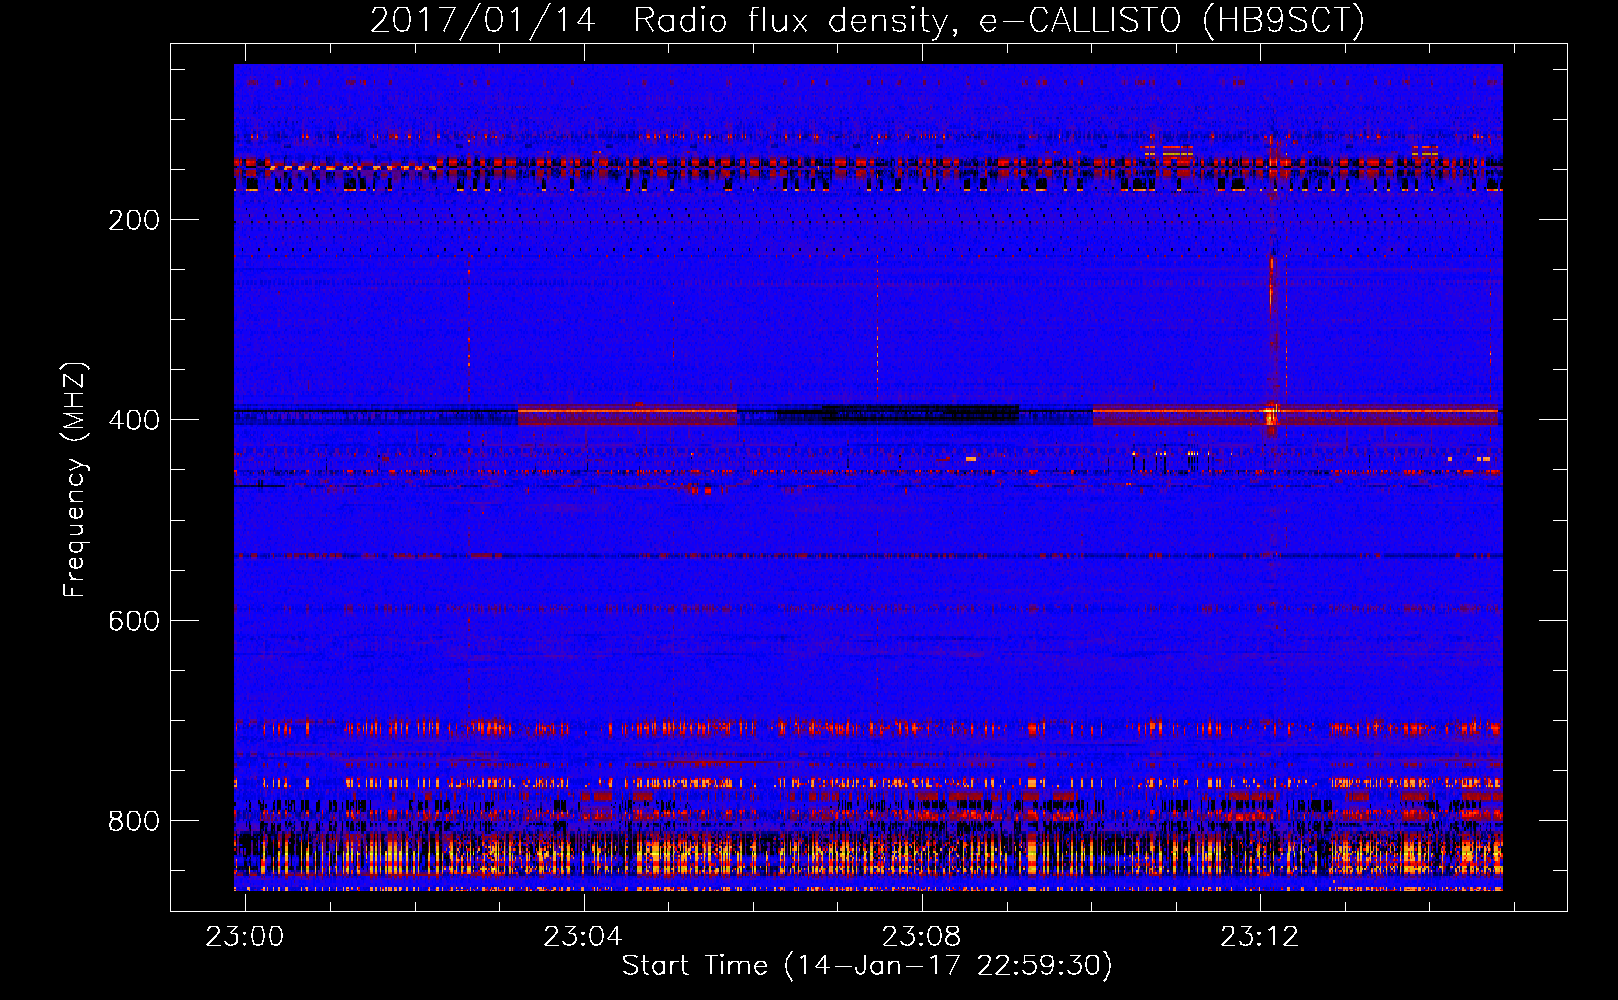Click the '23:08' time tick label

tap(921, 937)
